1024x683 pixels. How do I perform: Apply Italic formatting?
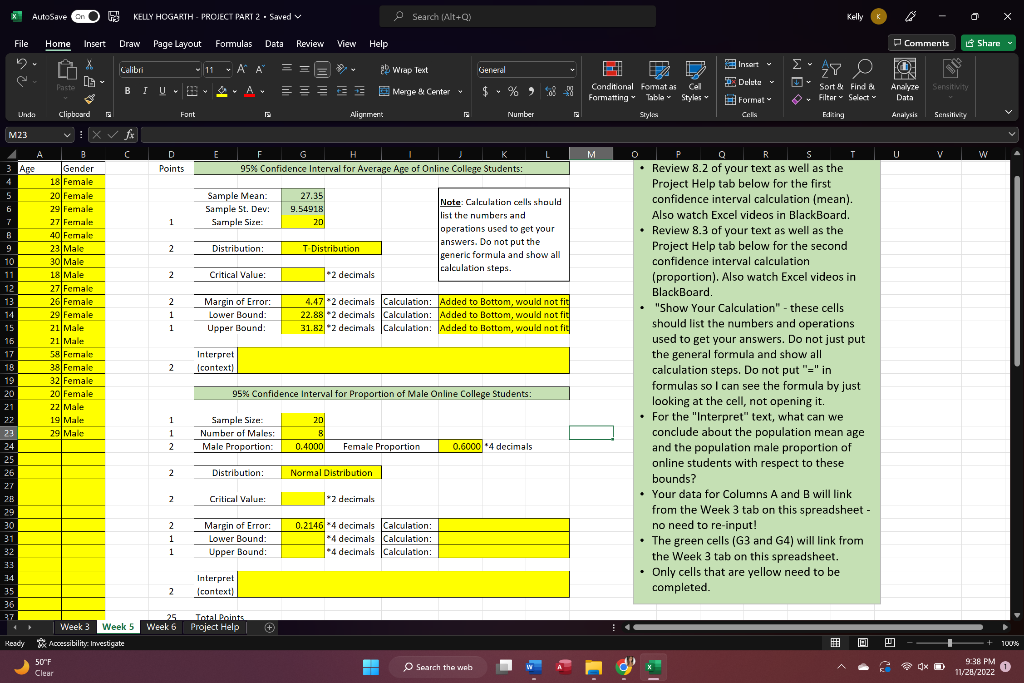[x=144, y=91]
